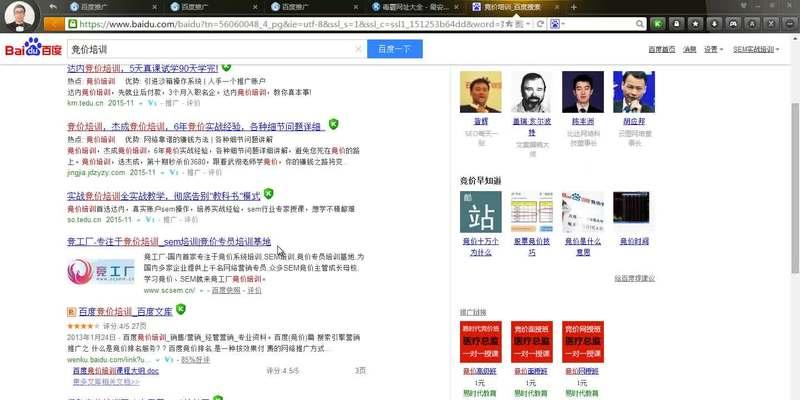Open the 杰成竞价培训 6年竞价实战经验 result
The image size is (800, 400).
[x=196, y=126]
